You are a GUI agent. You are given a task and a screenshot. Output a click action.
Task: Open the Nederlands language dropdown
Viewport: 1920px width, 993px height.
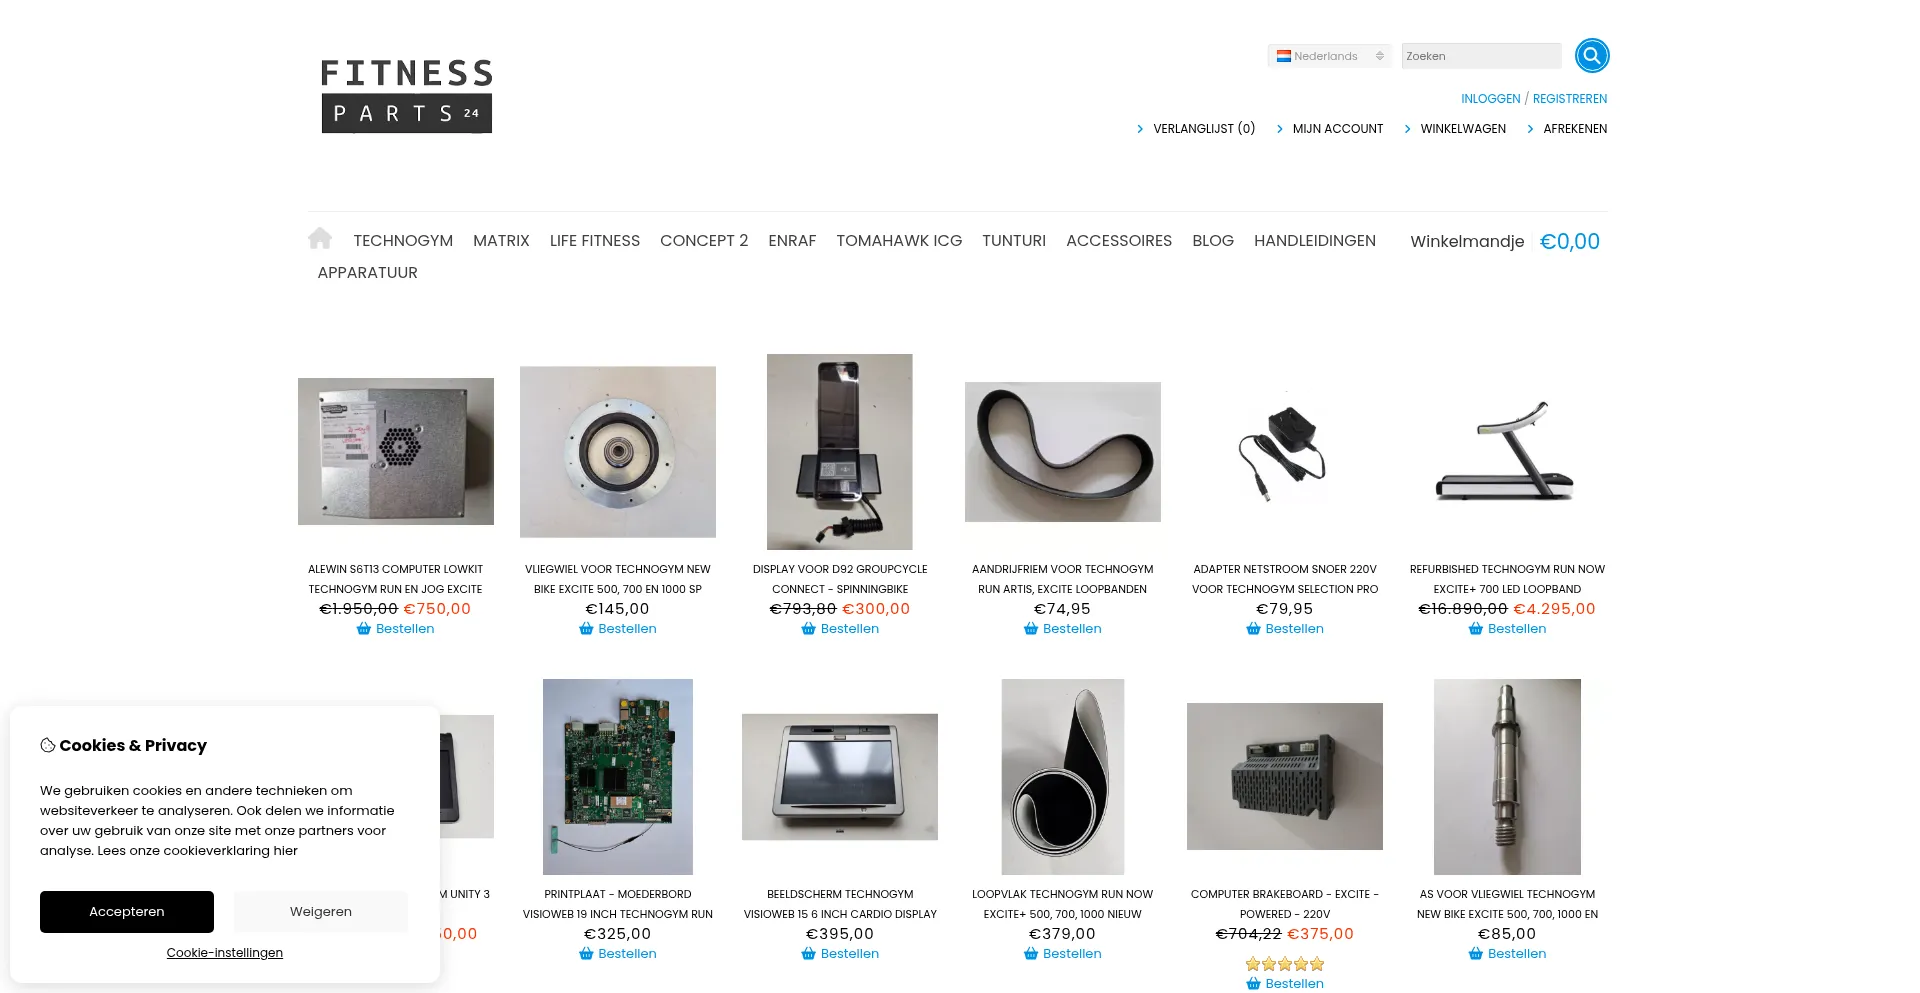[x=1329, y=56]
